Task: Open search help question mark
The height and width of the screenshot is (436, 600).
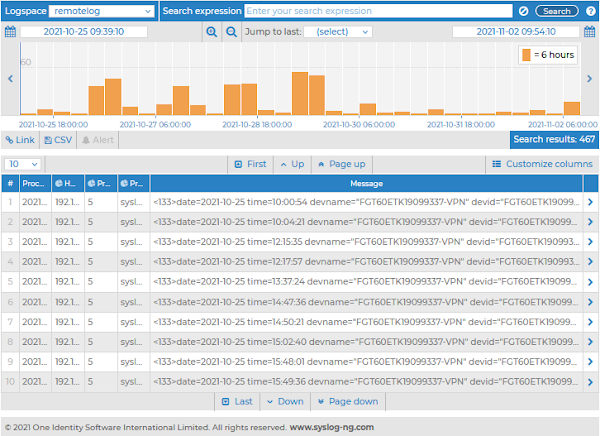Action: [590, 11]
